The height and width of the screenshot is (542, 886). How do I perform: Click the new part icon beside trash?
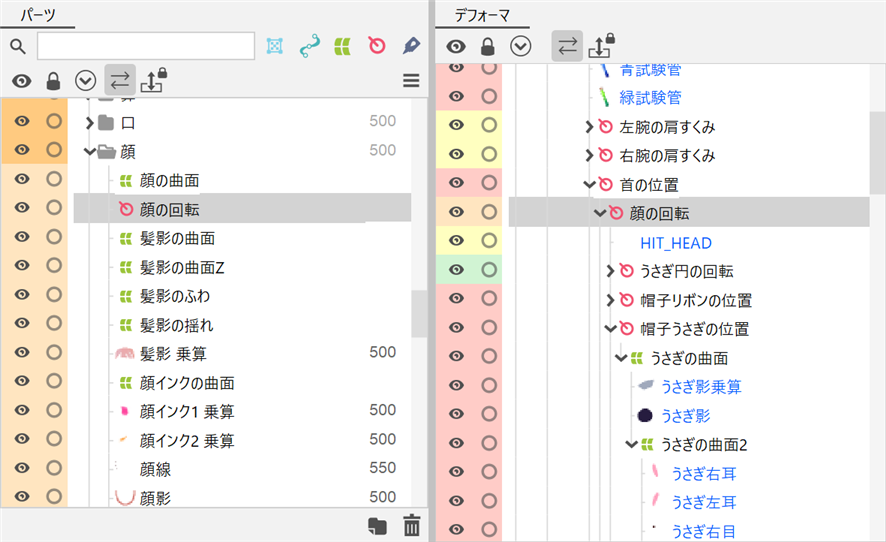pyautogui.click(x=377, y=525)
